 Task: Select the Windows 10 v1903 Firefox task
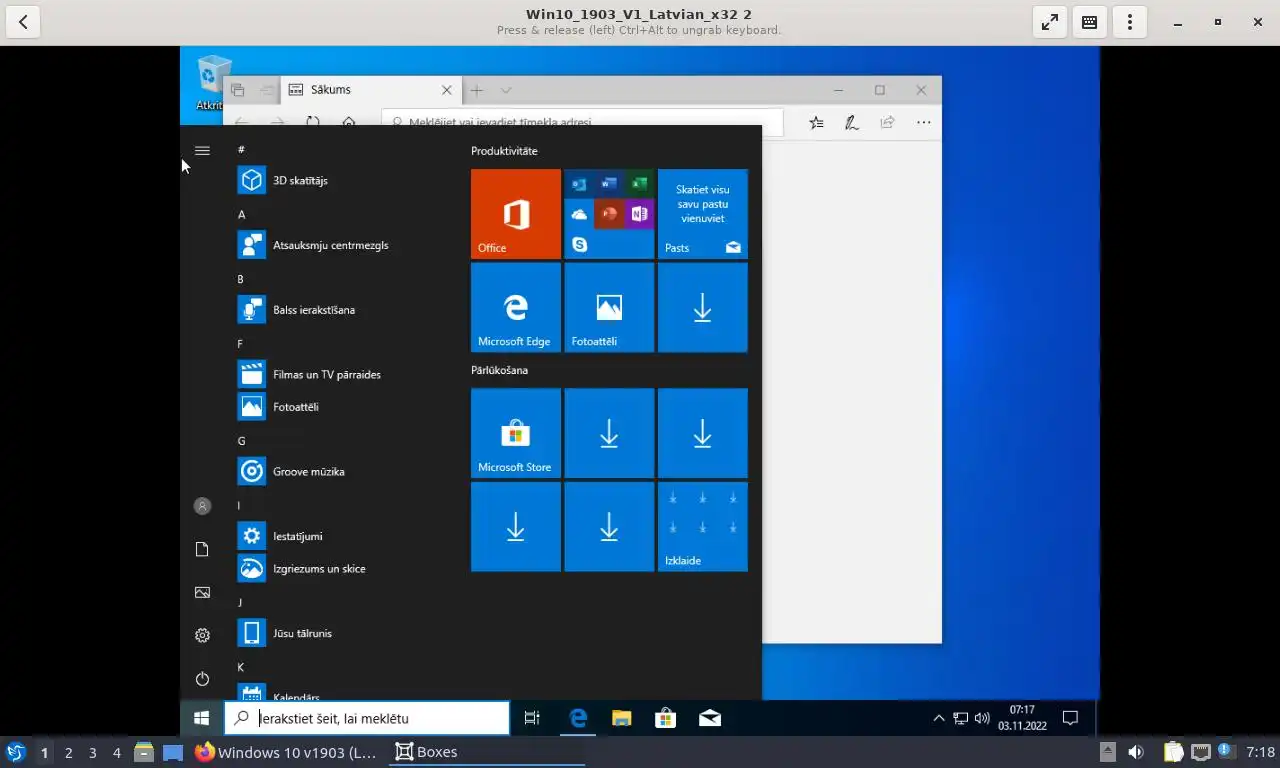[286, 752]
